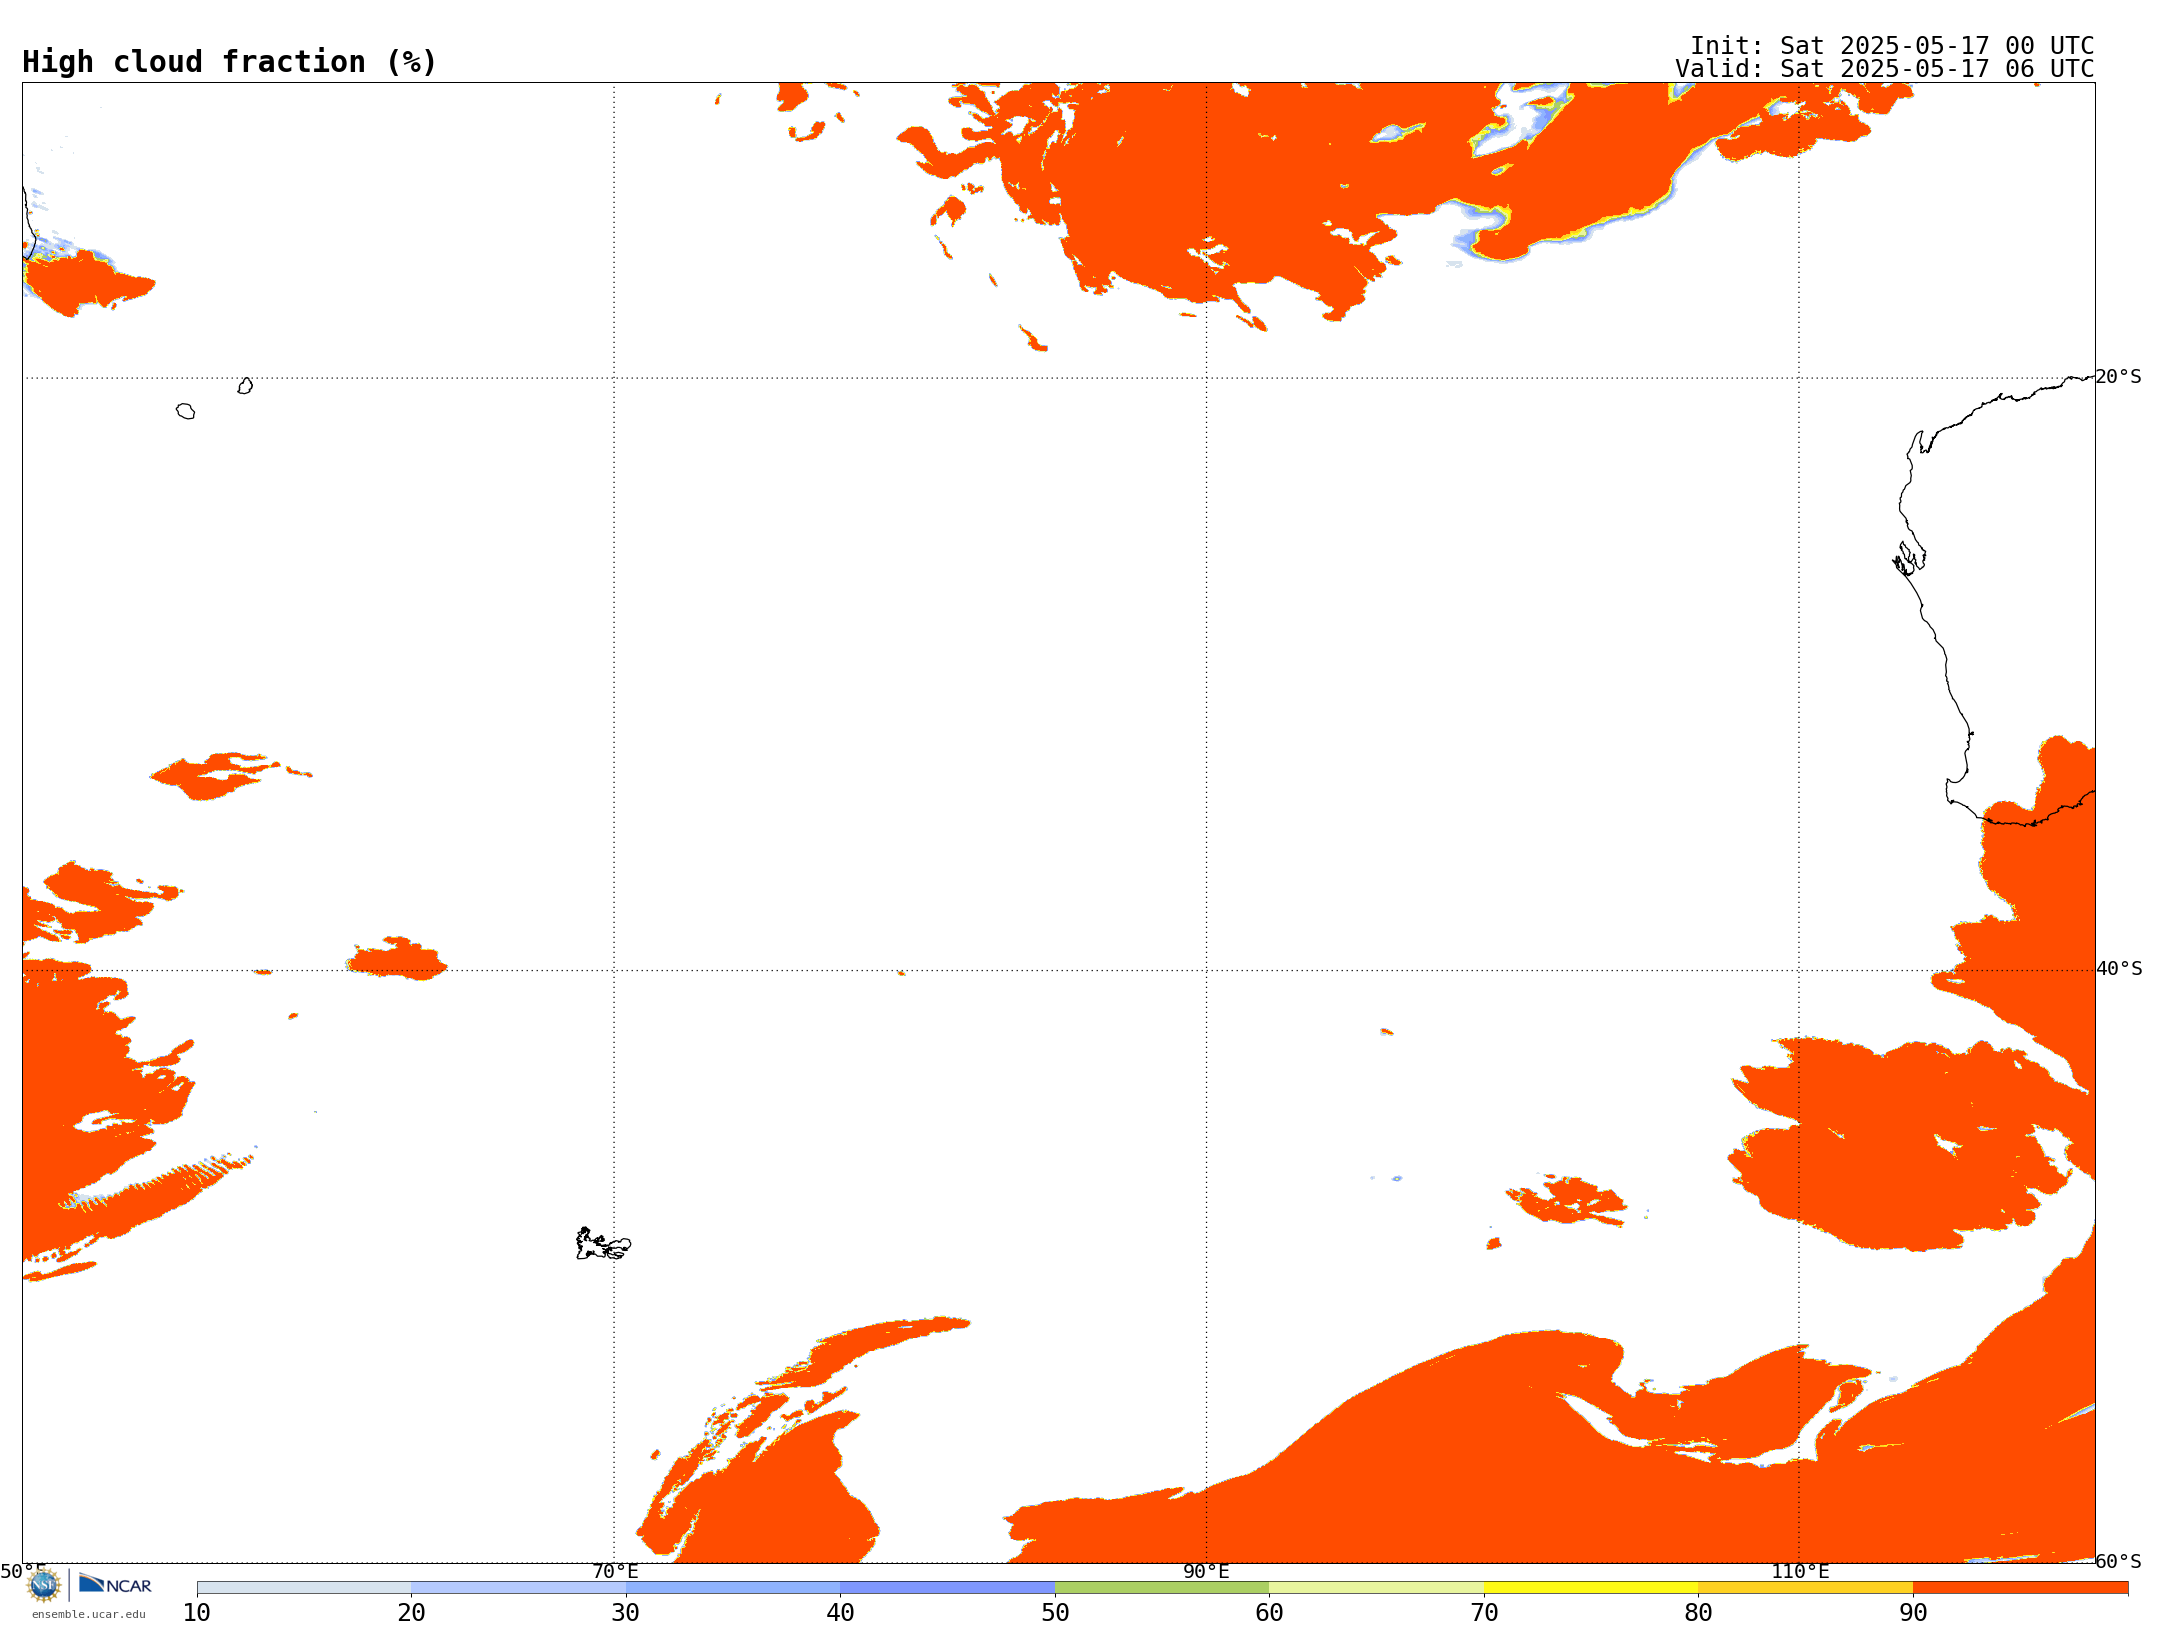Click the 110°E longitude label
The width and height of the screenshot is (2160, 1626).
point(1800,1572)
